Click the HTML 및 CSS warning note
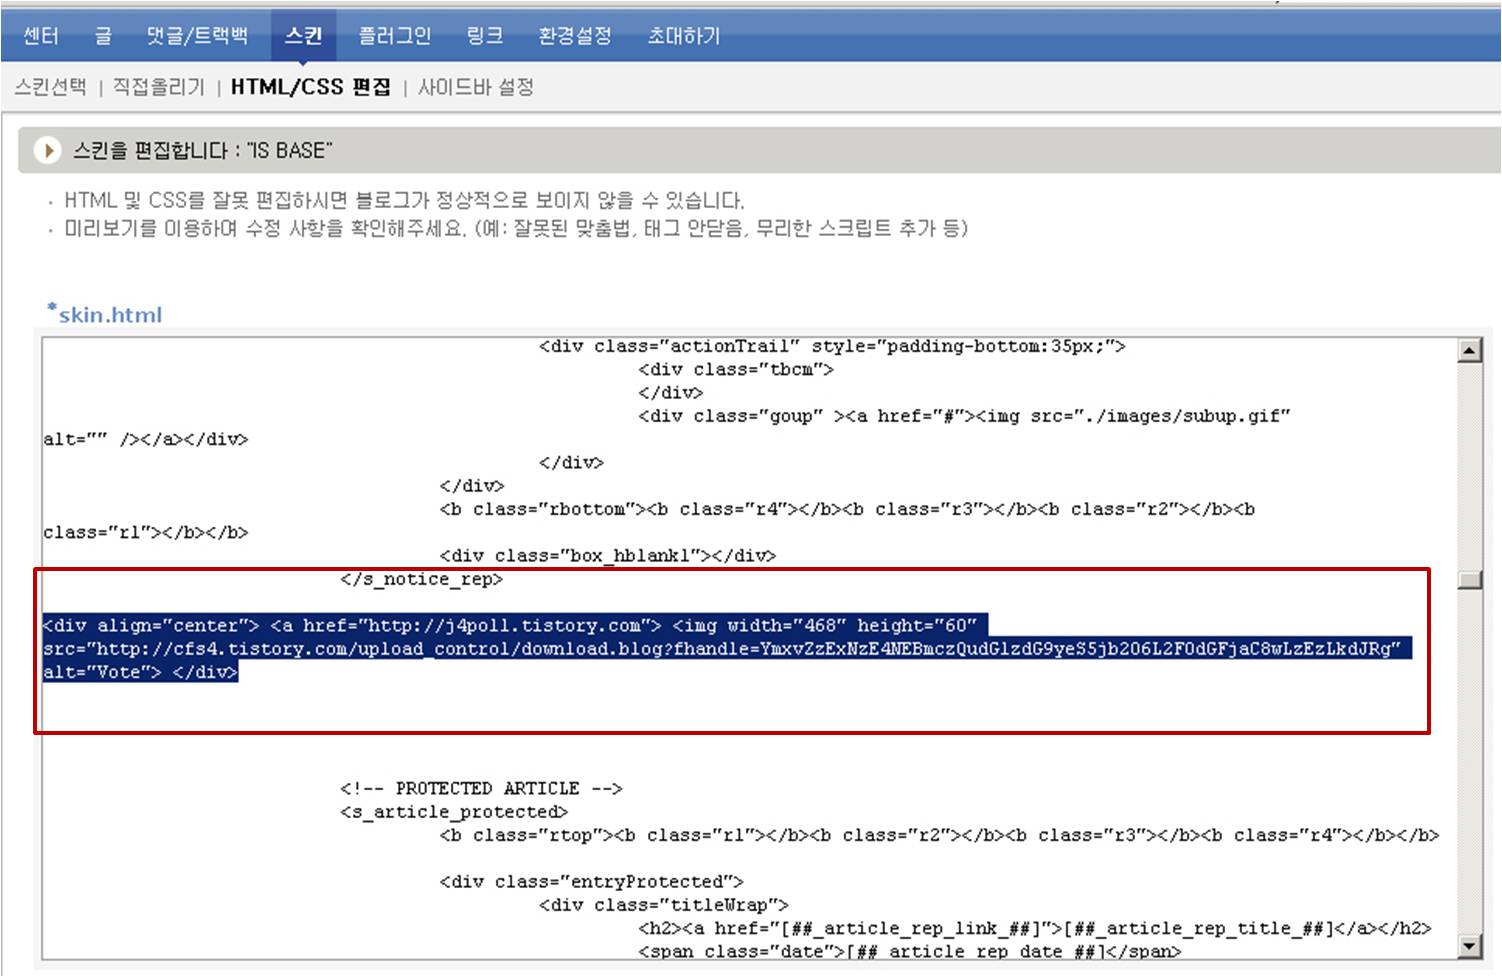The height and width of the screenshot is (977, 1502). 404,200
